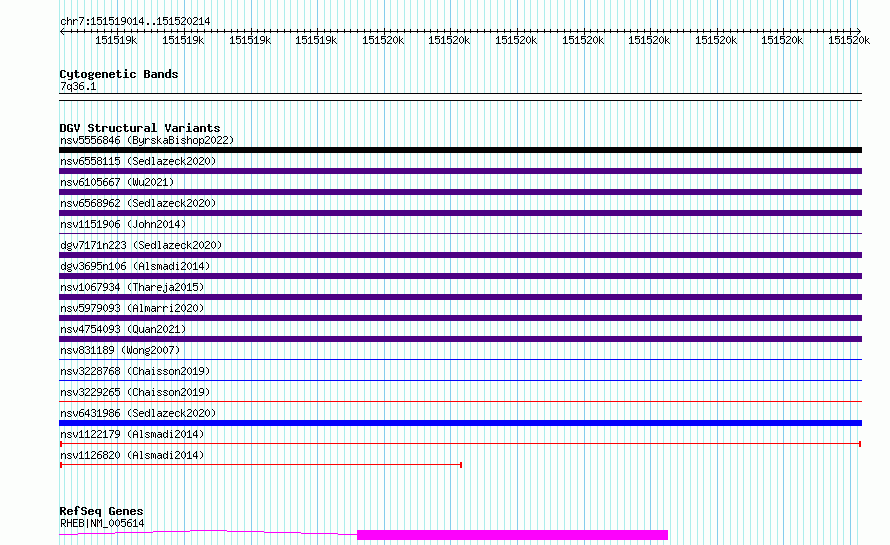Click the RefSeq Genes track title
Image resolution: width=890 pixels, height=545 pixels.
click(x=101, y=511)
